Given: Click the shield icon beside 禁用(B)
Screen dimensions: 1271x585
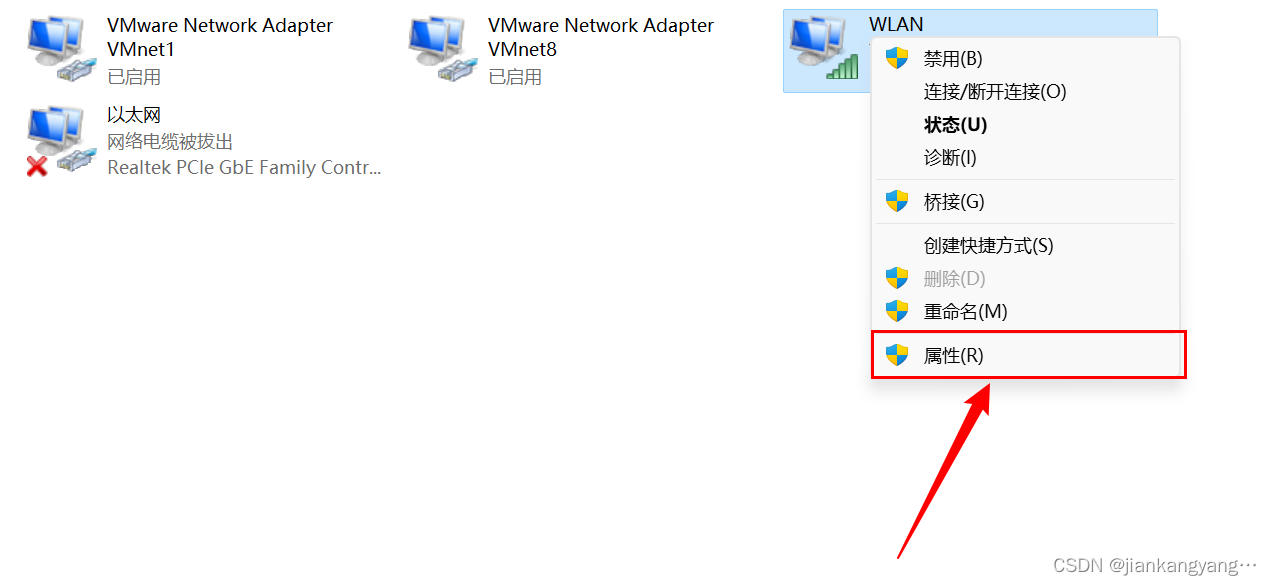Looking at the screenshot, I should tap(897, 58).
